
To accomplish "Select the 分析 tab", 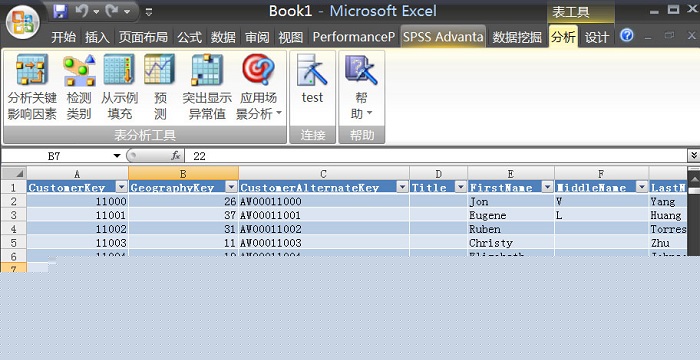I will (x=563, y=37).
